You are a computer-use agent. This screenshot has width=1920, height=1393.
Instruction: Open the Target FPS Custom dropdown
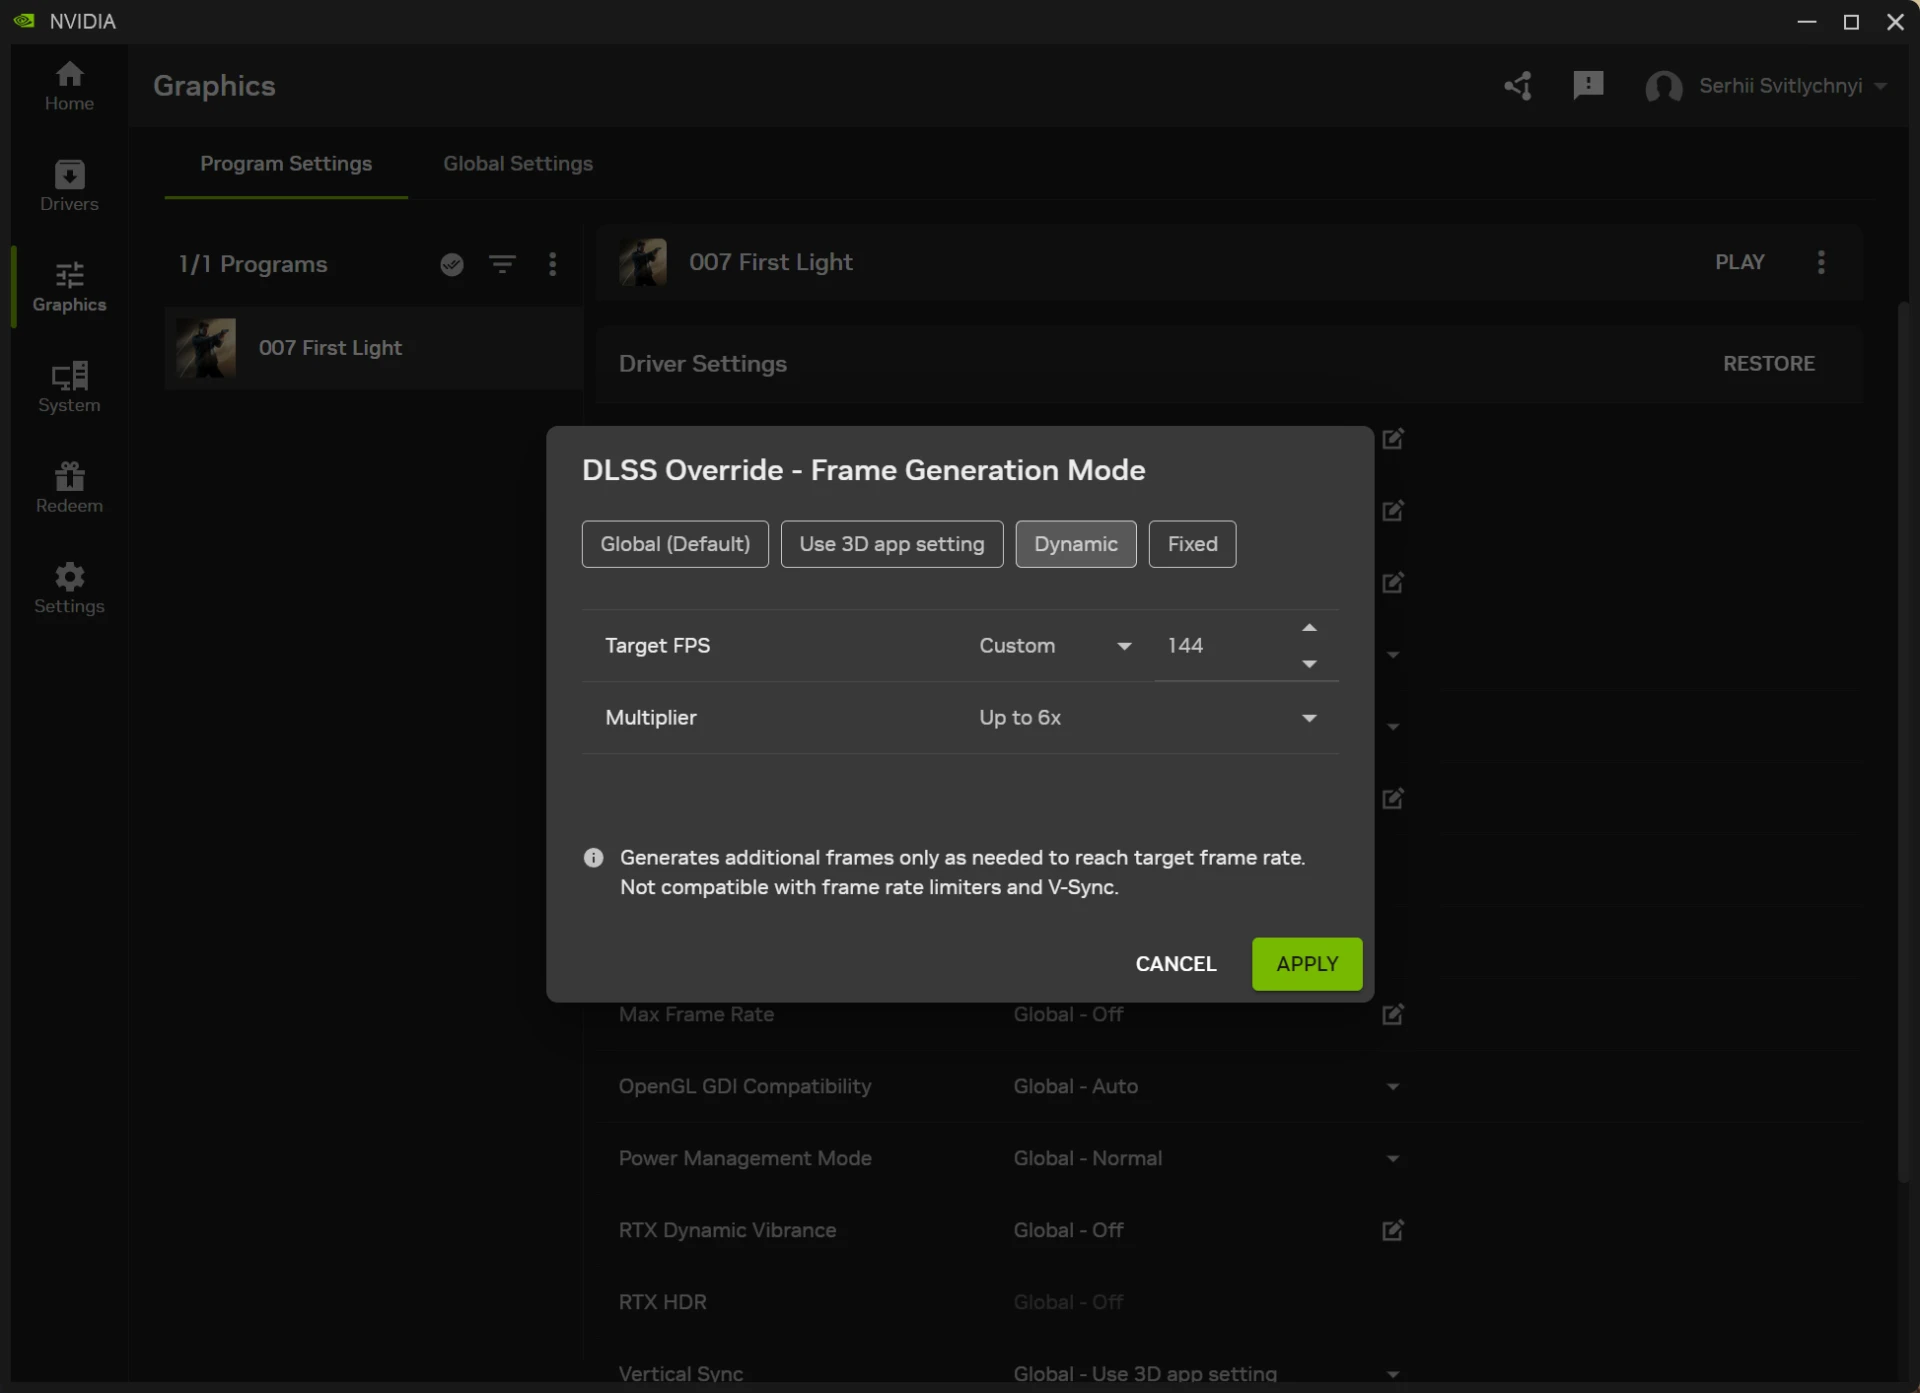(1055, 646)
